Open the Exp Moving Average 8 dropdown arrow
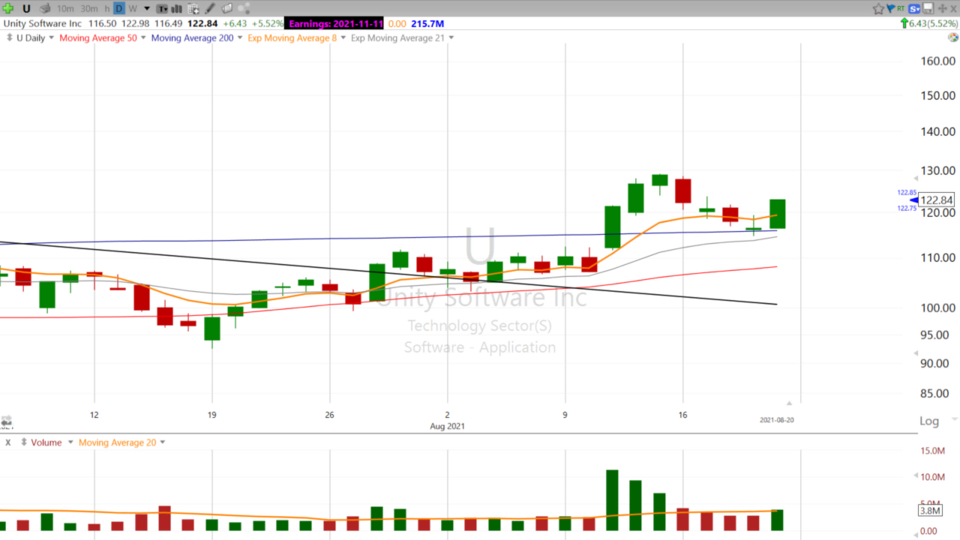This screenshot has height=540, width=960. click(343, 38)
